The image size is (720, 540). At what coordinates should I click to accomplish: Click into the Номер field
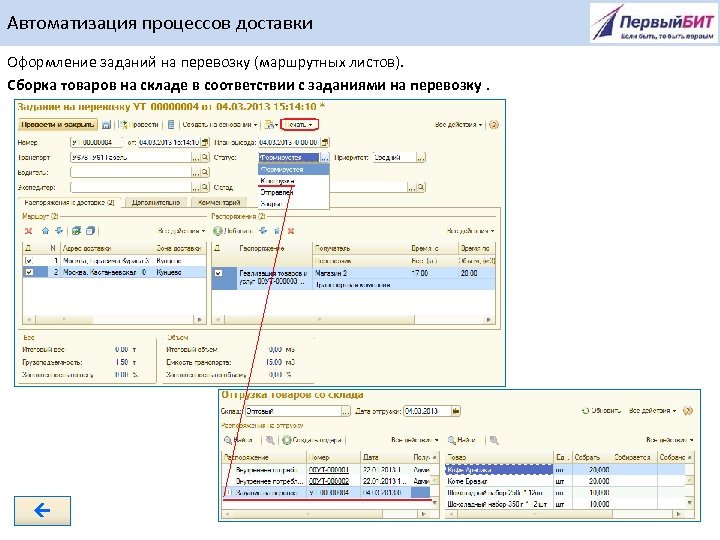tap(96, 142)
